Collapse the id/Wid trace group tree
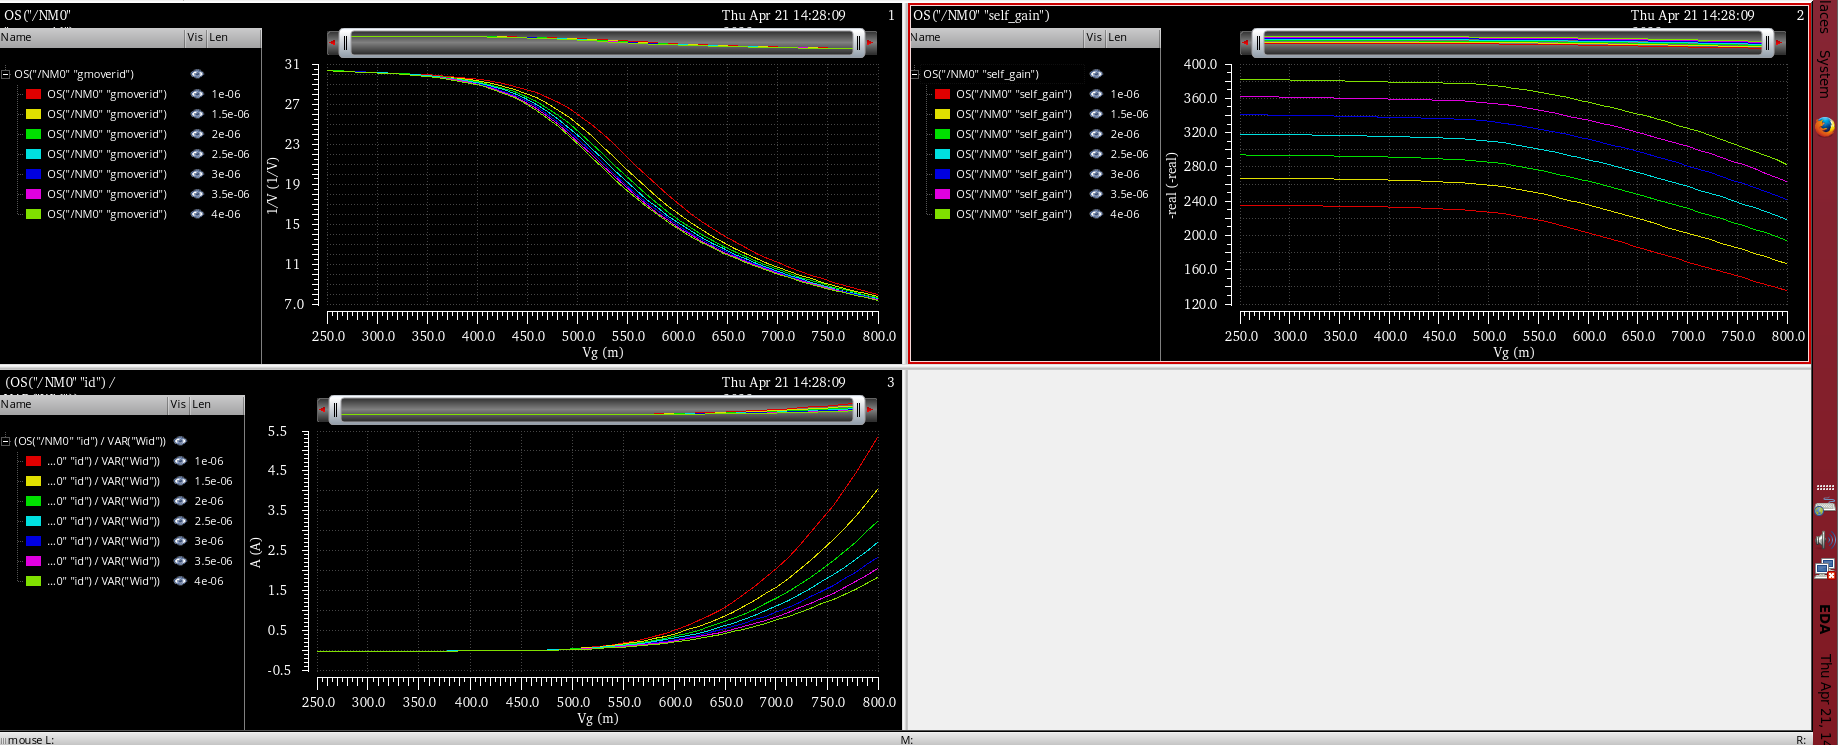 [6, 441]
